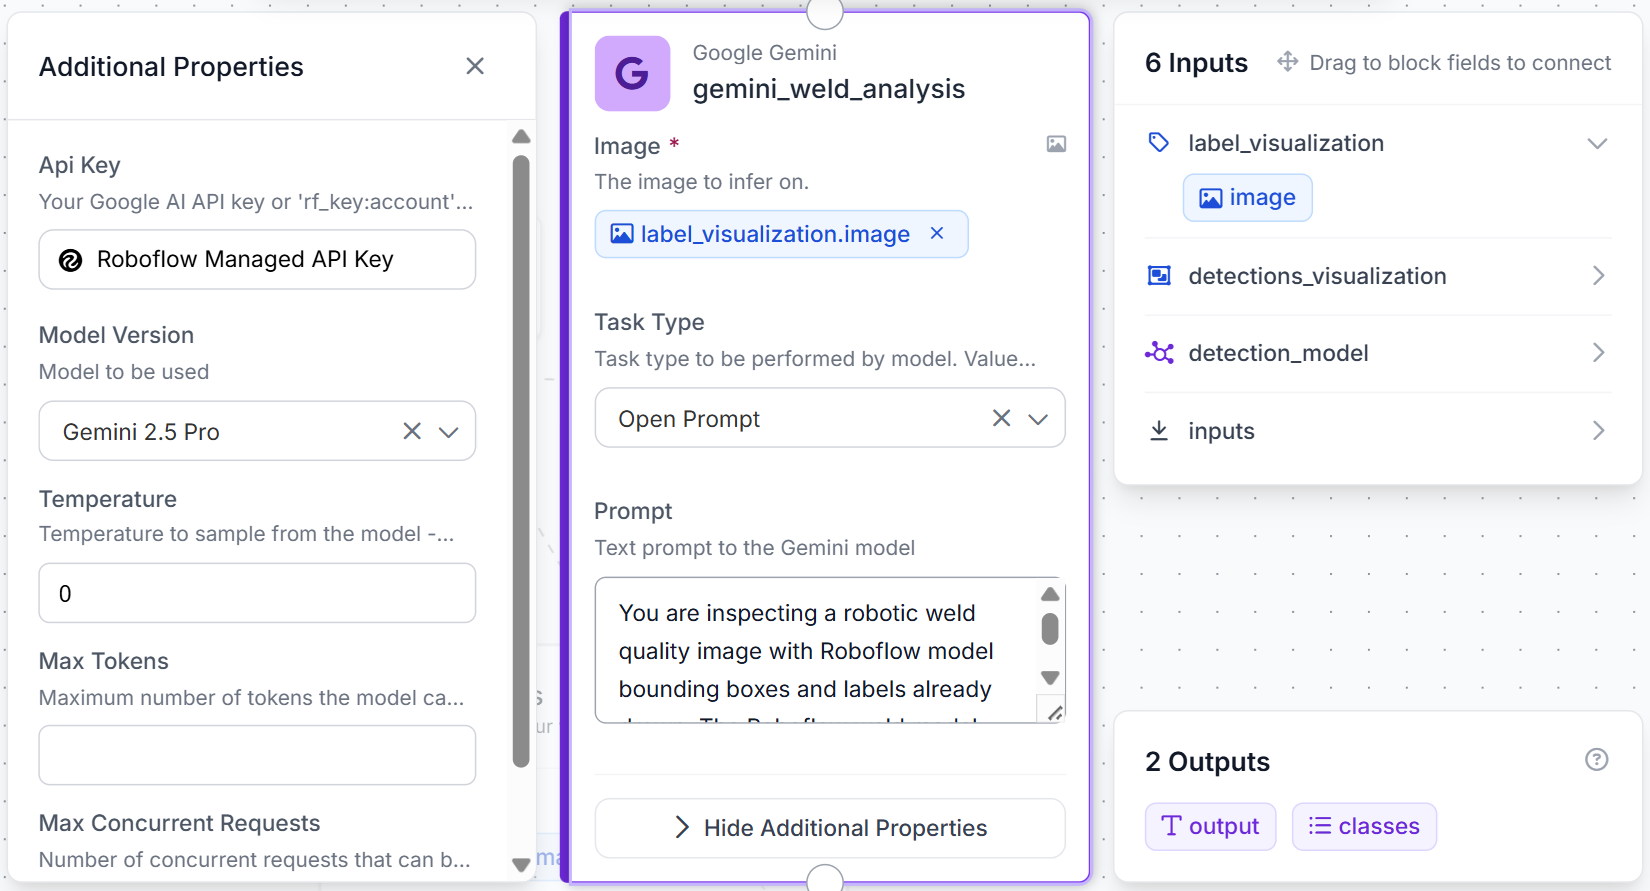Click the top connector circle of the Gemini block

825,12
